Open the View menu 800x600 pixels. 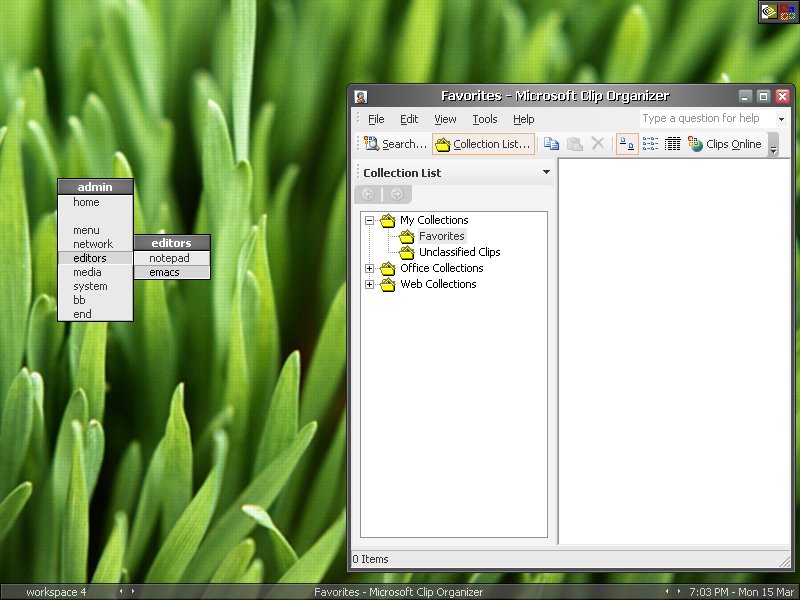445,119
